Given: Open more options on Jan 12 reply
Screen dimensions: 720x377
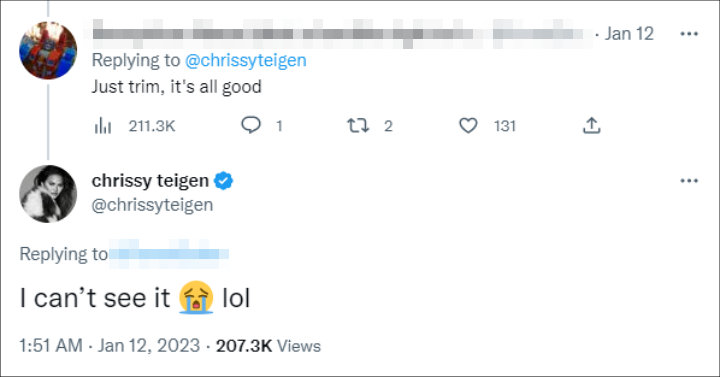Looking at the screenshot, I should click(x=689, y=34).
